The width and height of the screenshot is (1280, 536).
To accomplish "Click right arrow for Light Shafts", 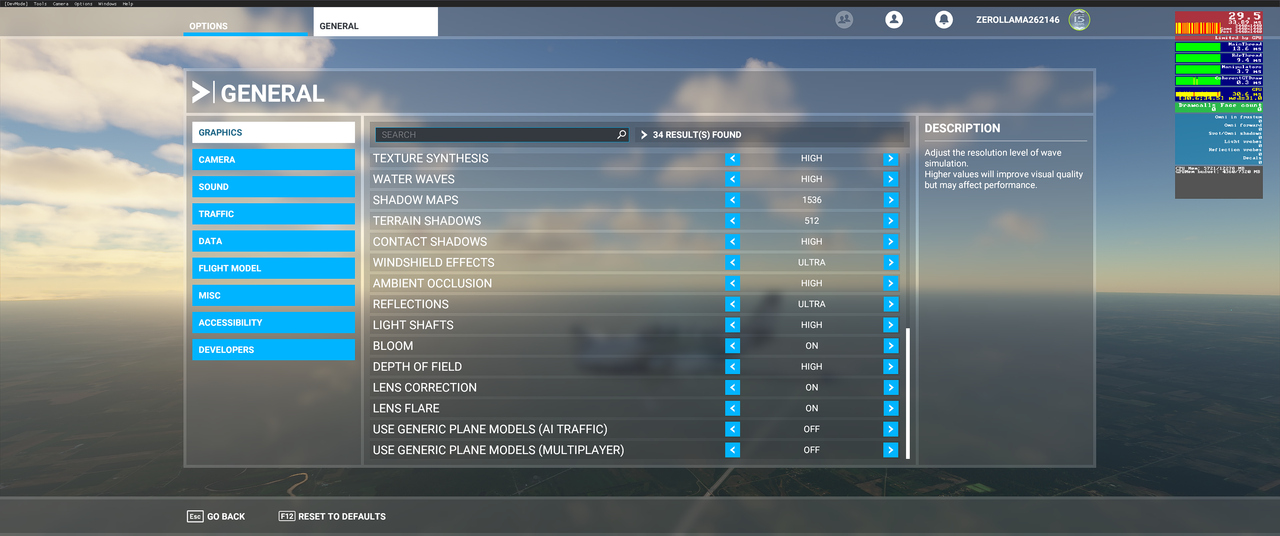I will (x=890, y=325).
